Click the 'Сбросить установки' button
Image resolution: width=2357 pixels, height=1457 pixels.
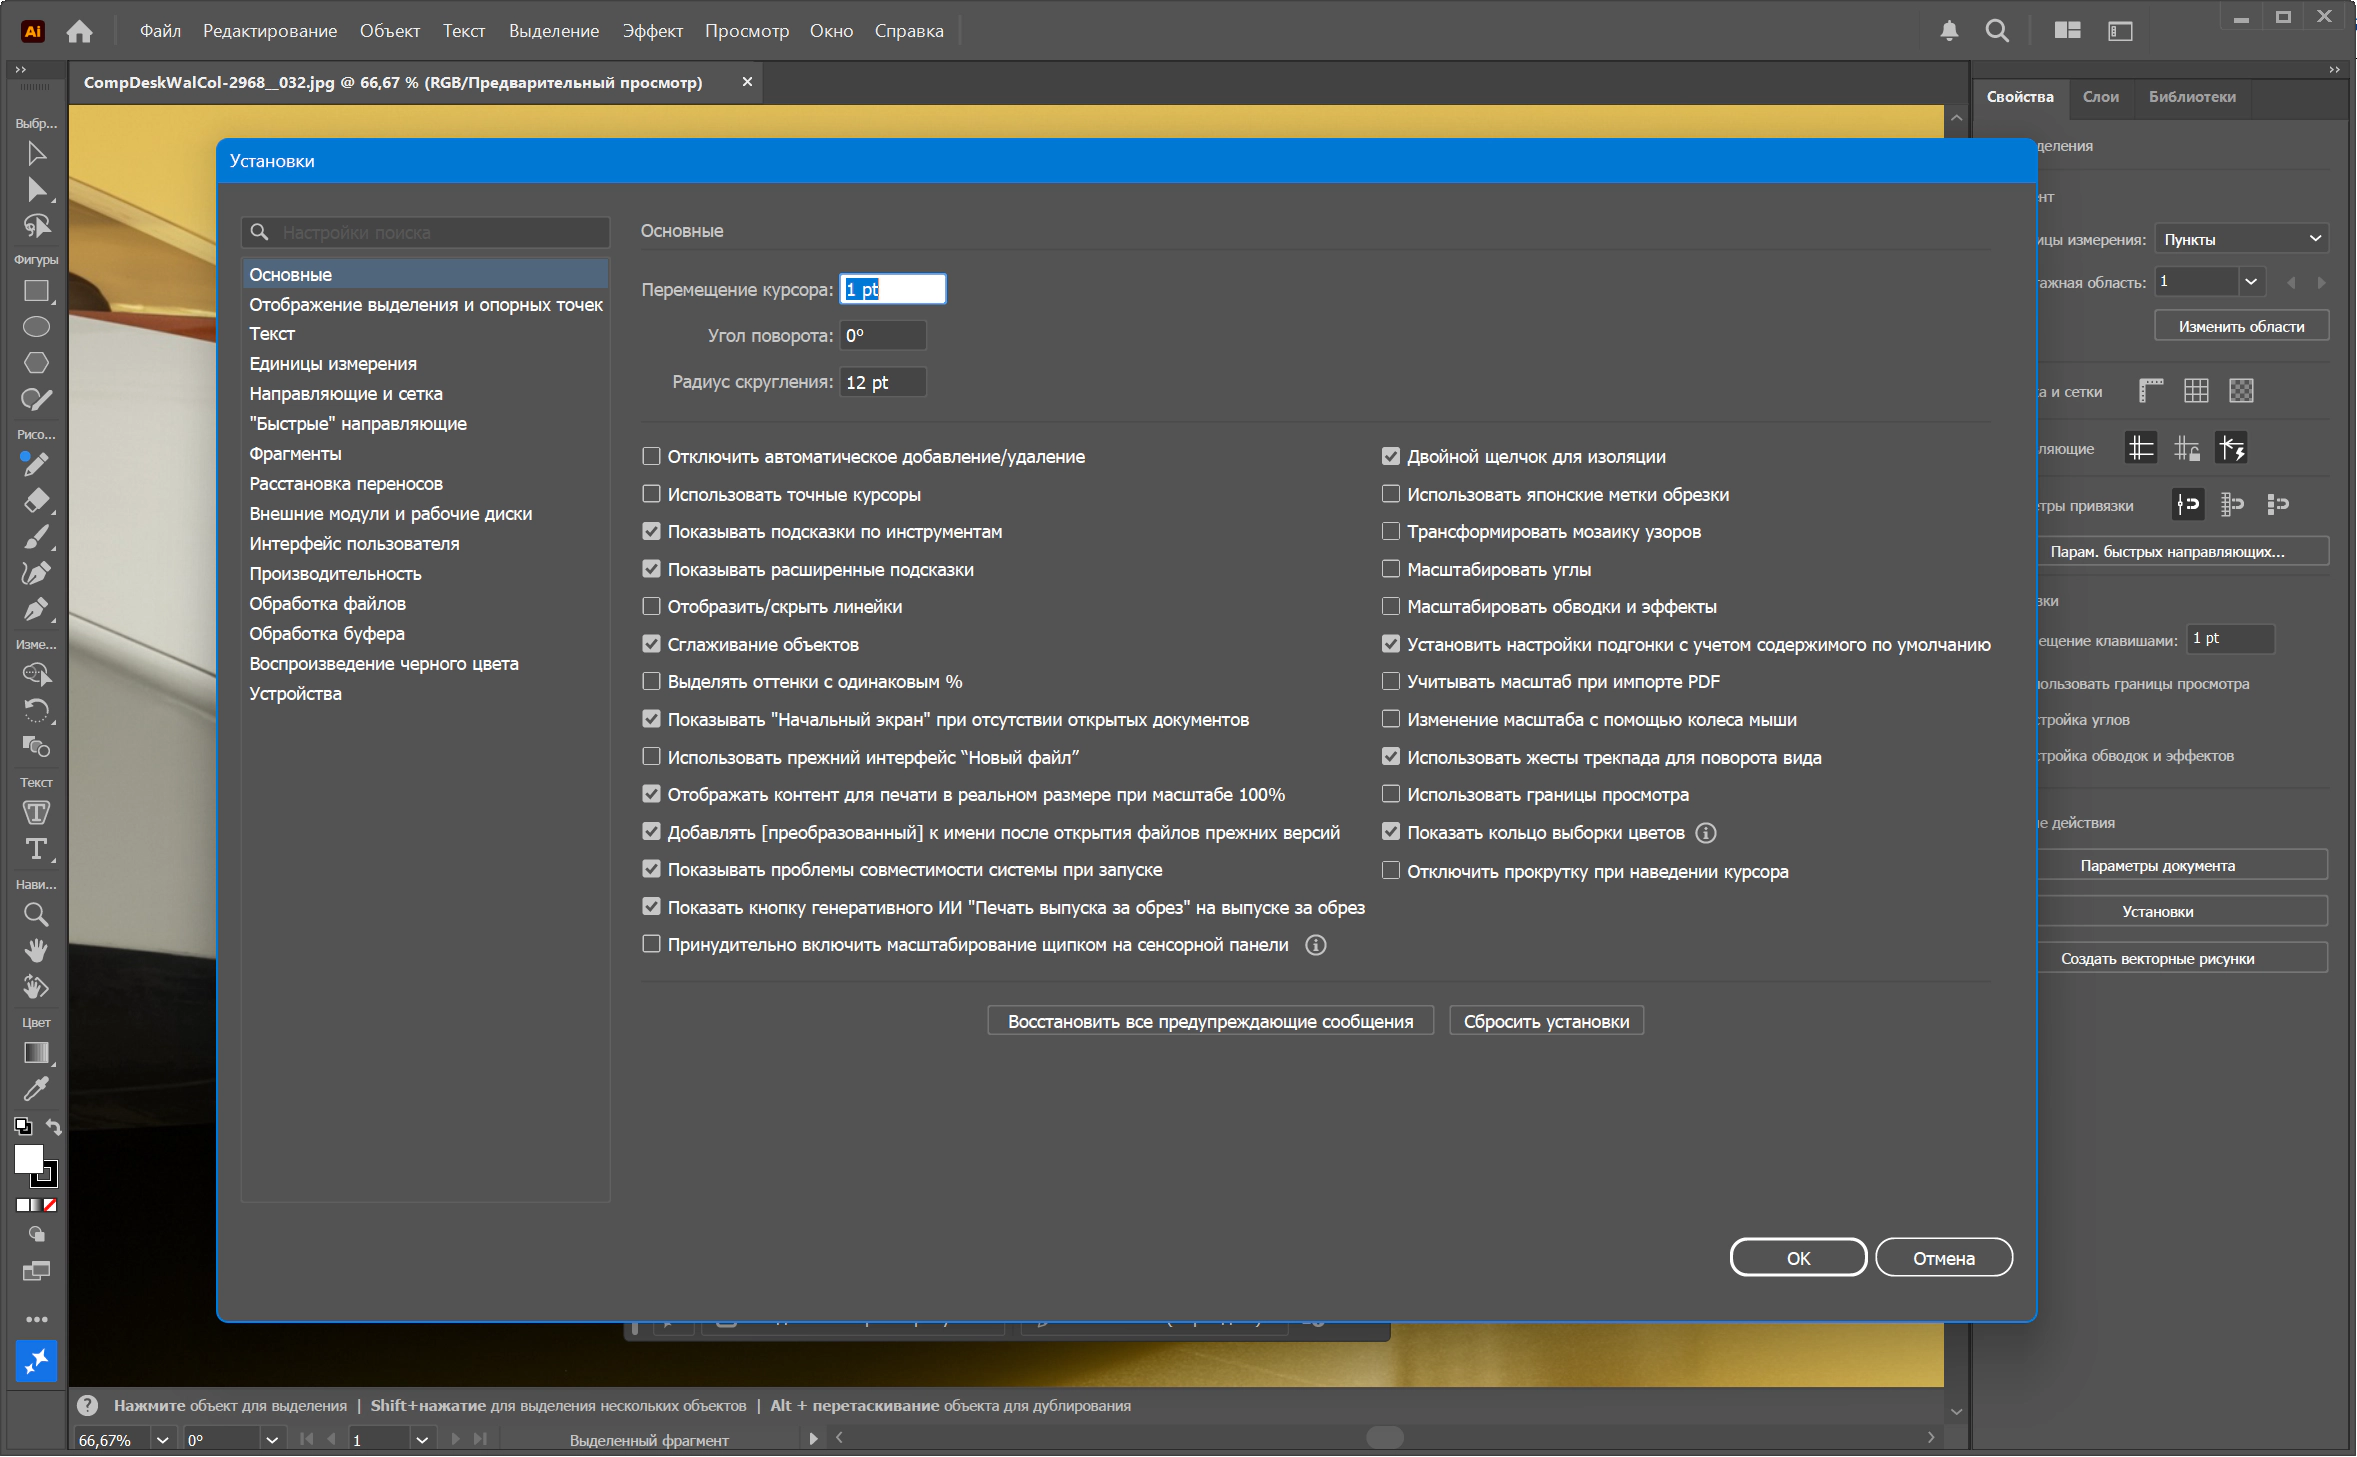point(1546,1022)
